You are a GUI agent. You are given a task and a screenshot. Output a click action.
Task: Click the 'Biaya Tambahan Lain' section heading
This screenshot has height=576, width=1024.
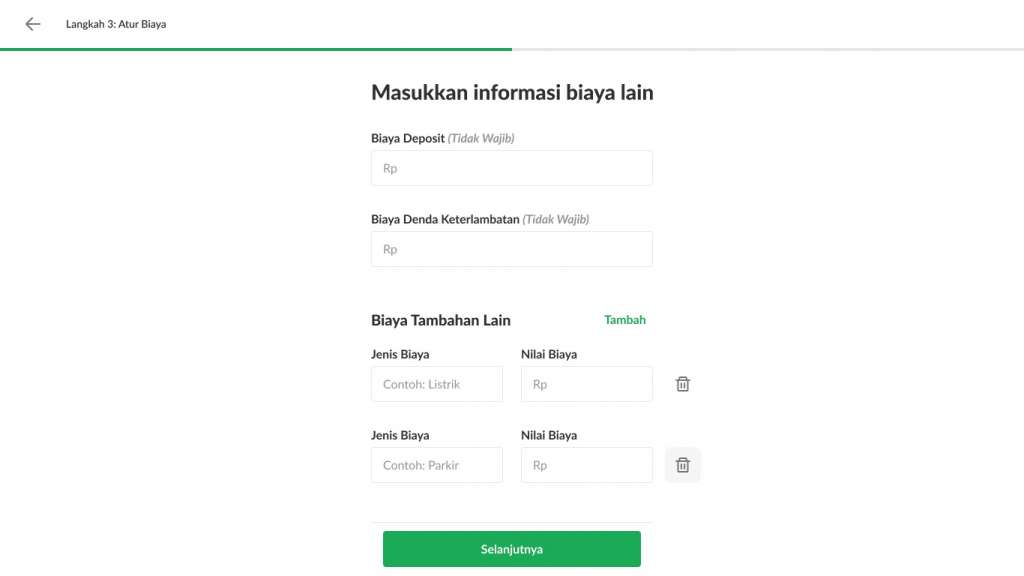[441, 320]
